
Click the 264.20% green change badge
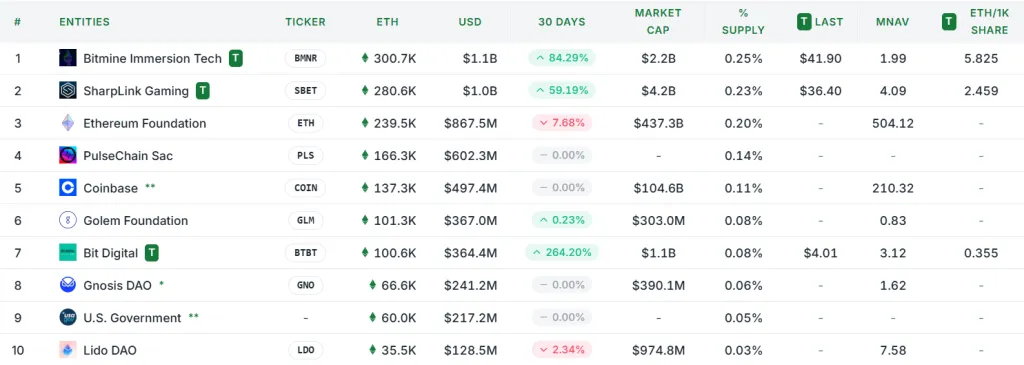[x=562, y=253]
